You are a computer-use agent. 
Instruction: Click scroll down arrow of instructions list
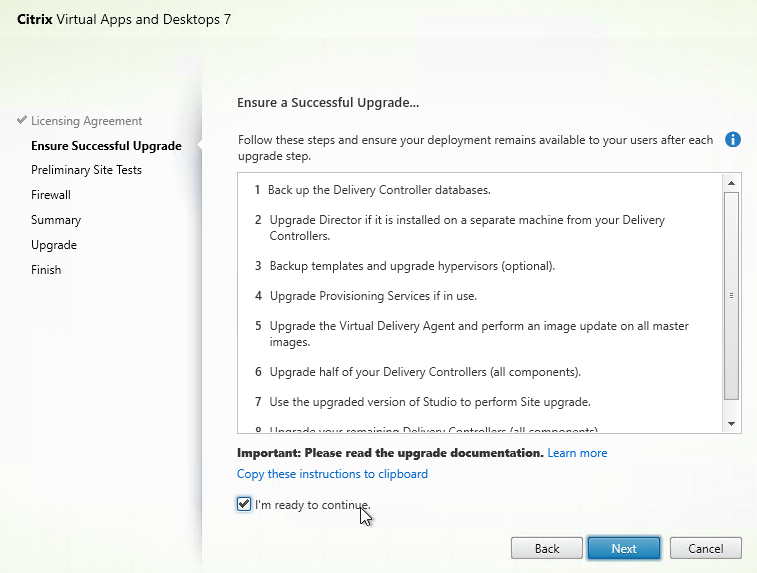click(731, 423)
